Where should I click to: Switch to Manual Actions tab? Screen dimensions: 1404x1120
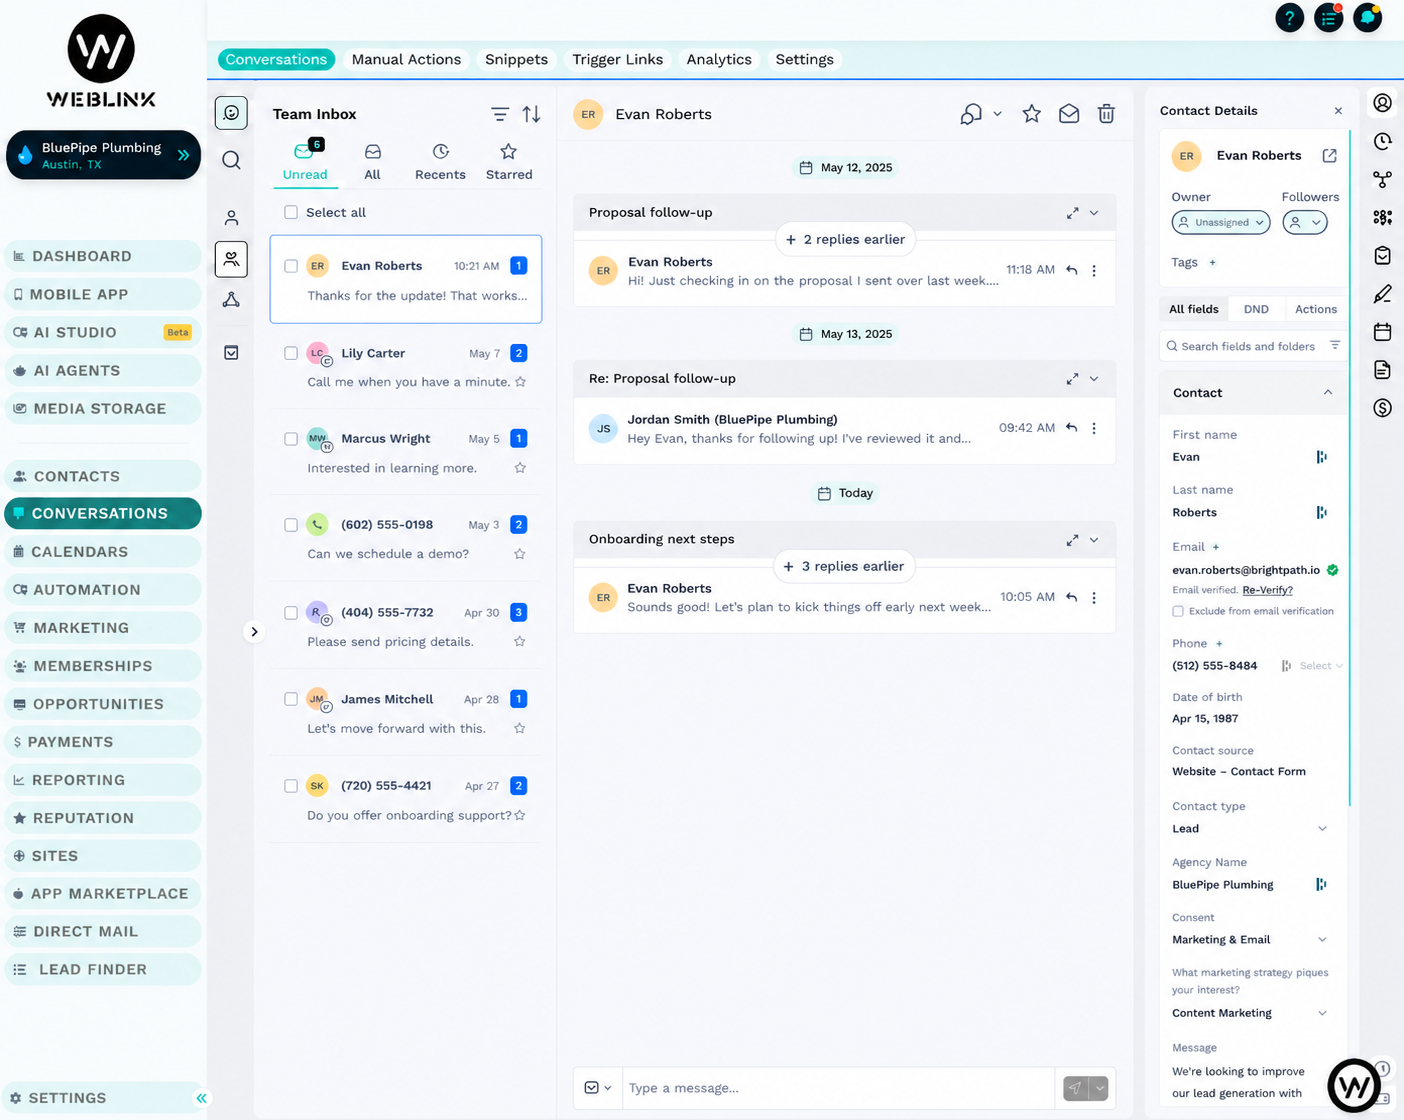[x=406, y=59]
